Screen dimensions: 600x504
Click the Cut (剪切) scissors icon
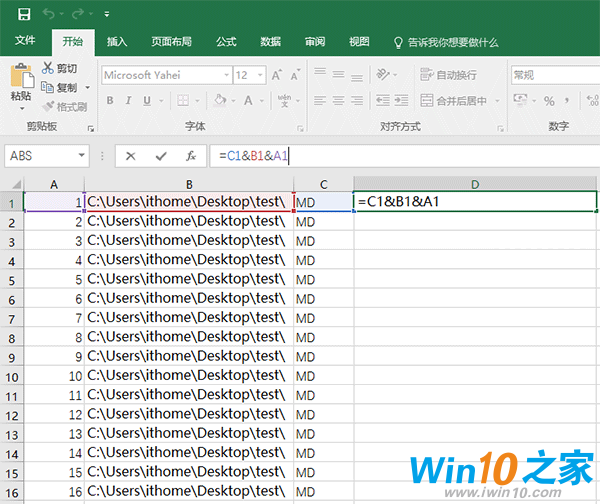(48, 68)
